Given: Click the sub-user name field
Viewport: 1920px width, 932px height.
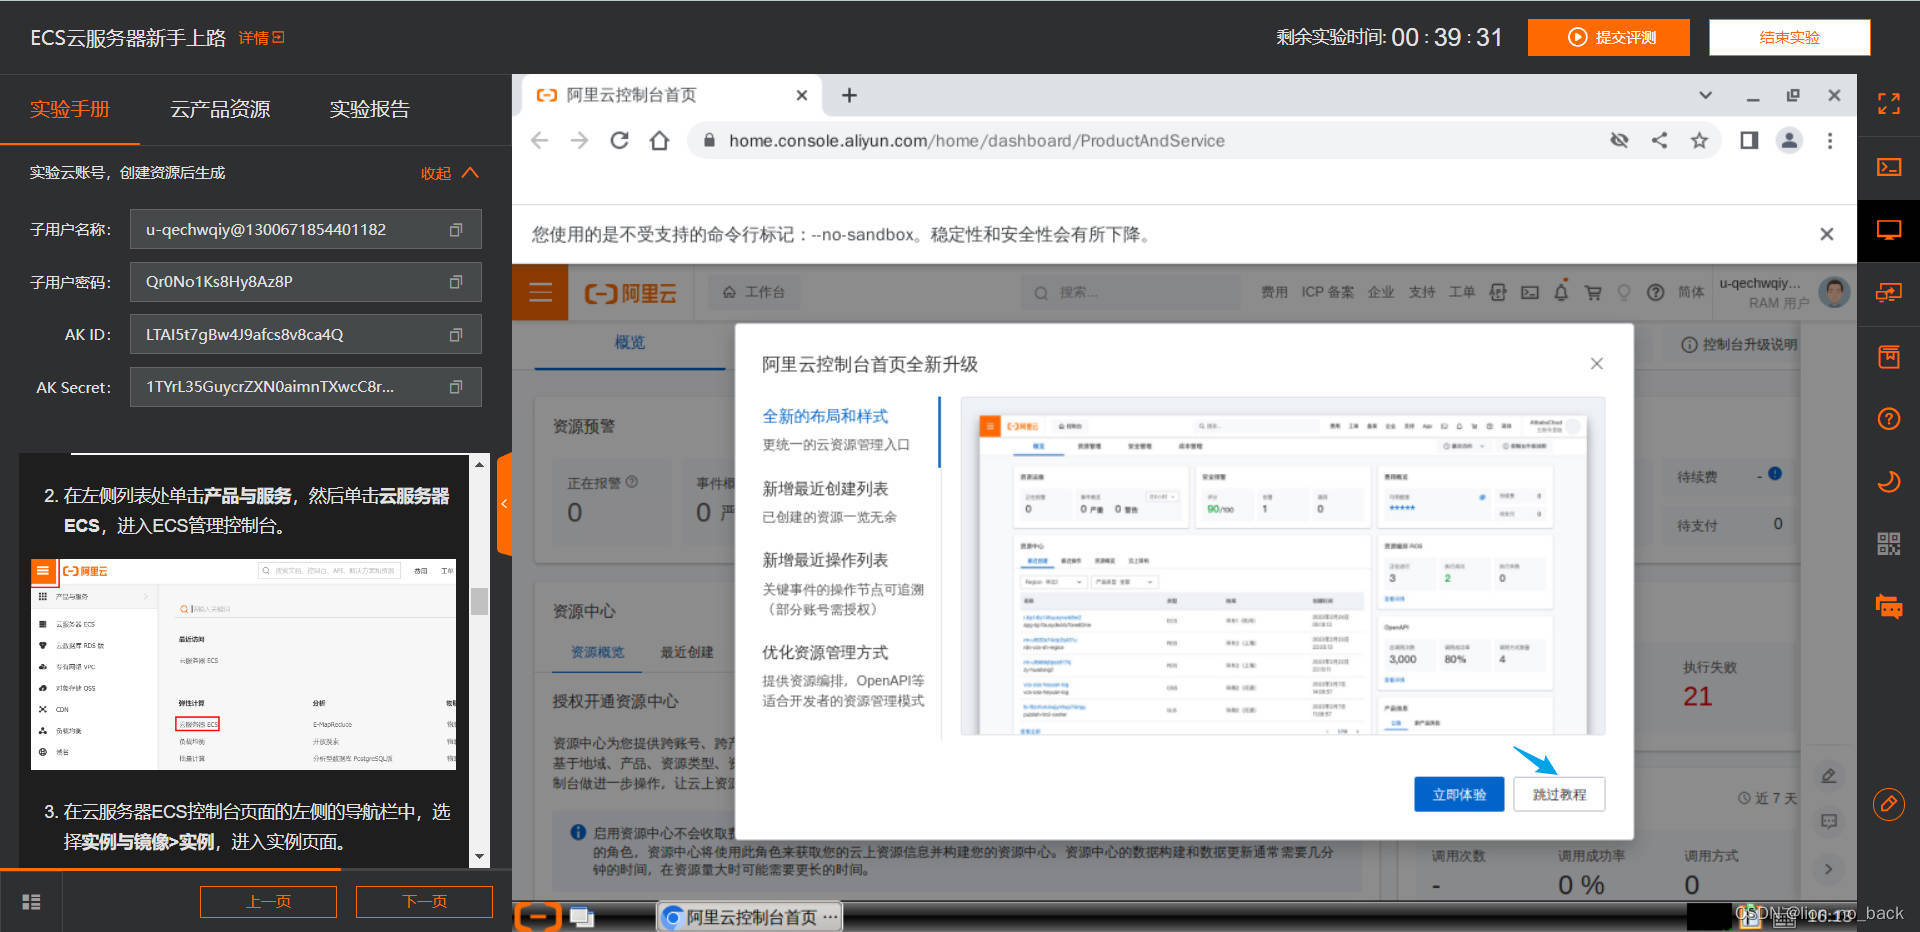Looking at the screenshot, I should (305, 230).
